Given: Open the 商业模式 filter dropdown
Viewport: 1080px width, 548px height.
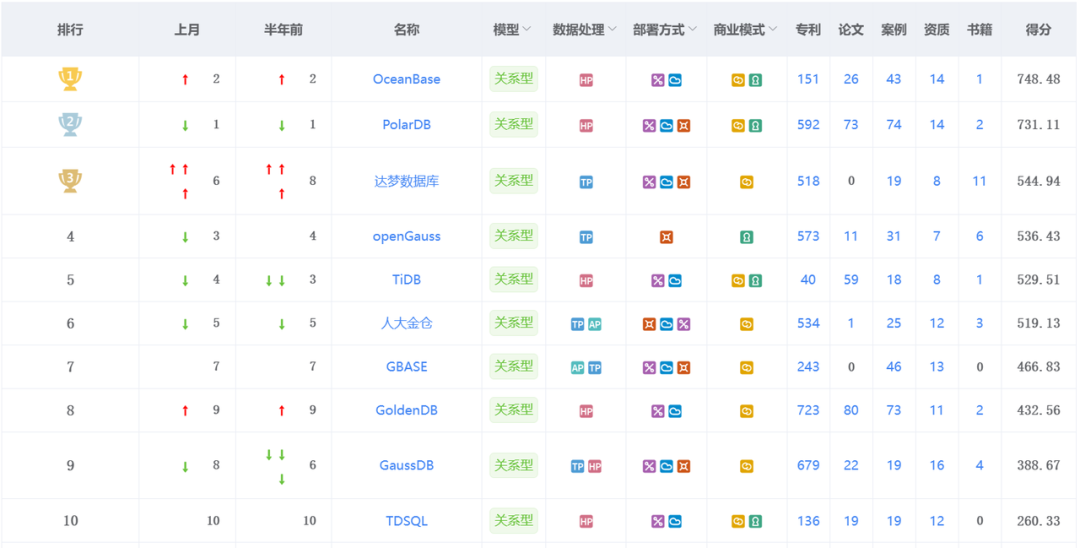Looking at the screenshot, I should pyautogui.click(x=772, y=30).
